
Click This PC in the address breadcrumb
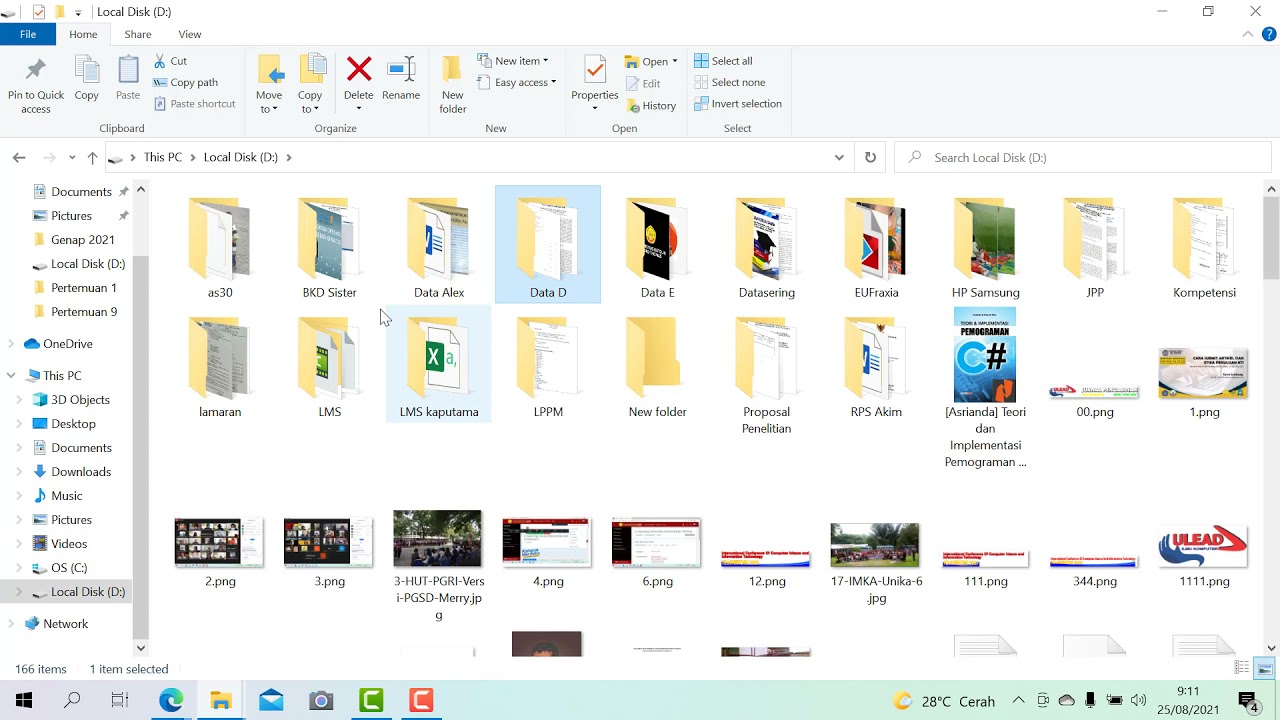(x=163, y=157)
